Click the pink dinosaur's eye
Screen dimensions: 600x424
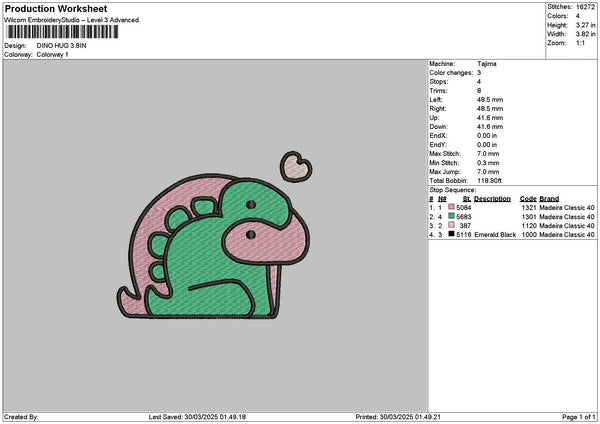pos(250,236)
